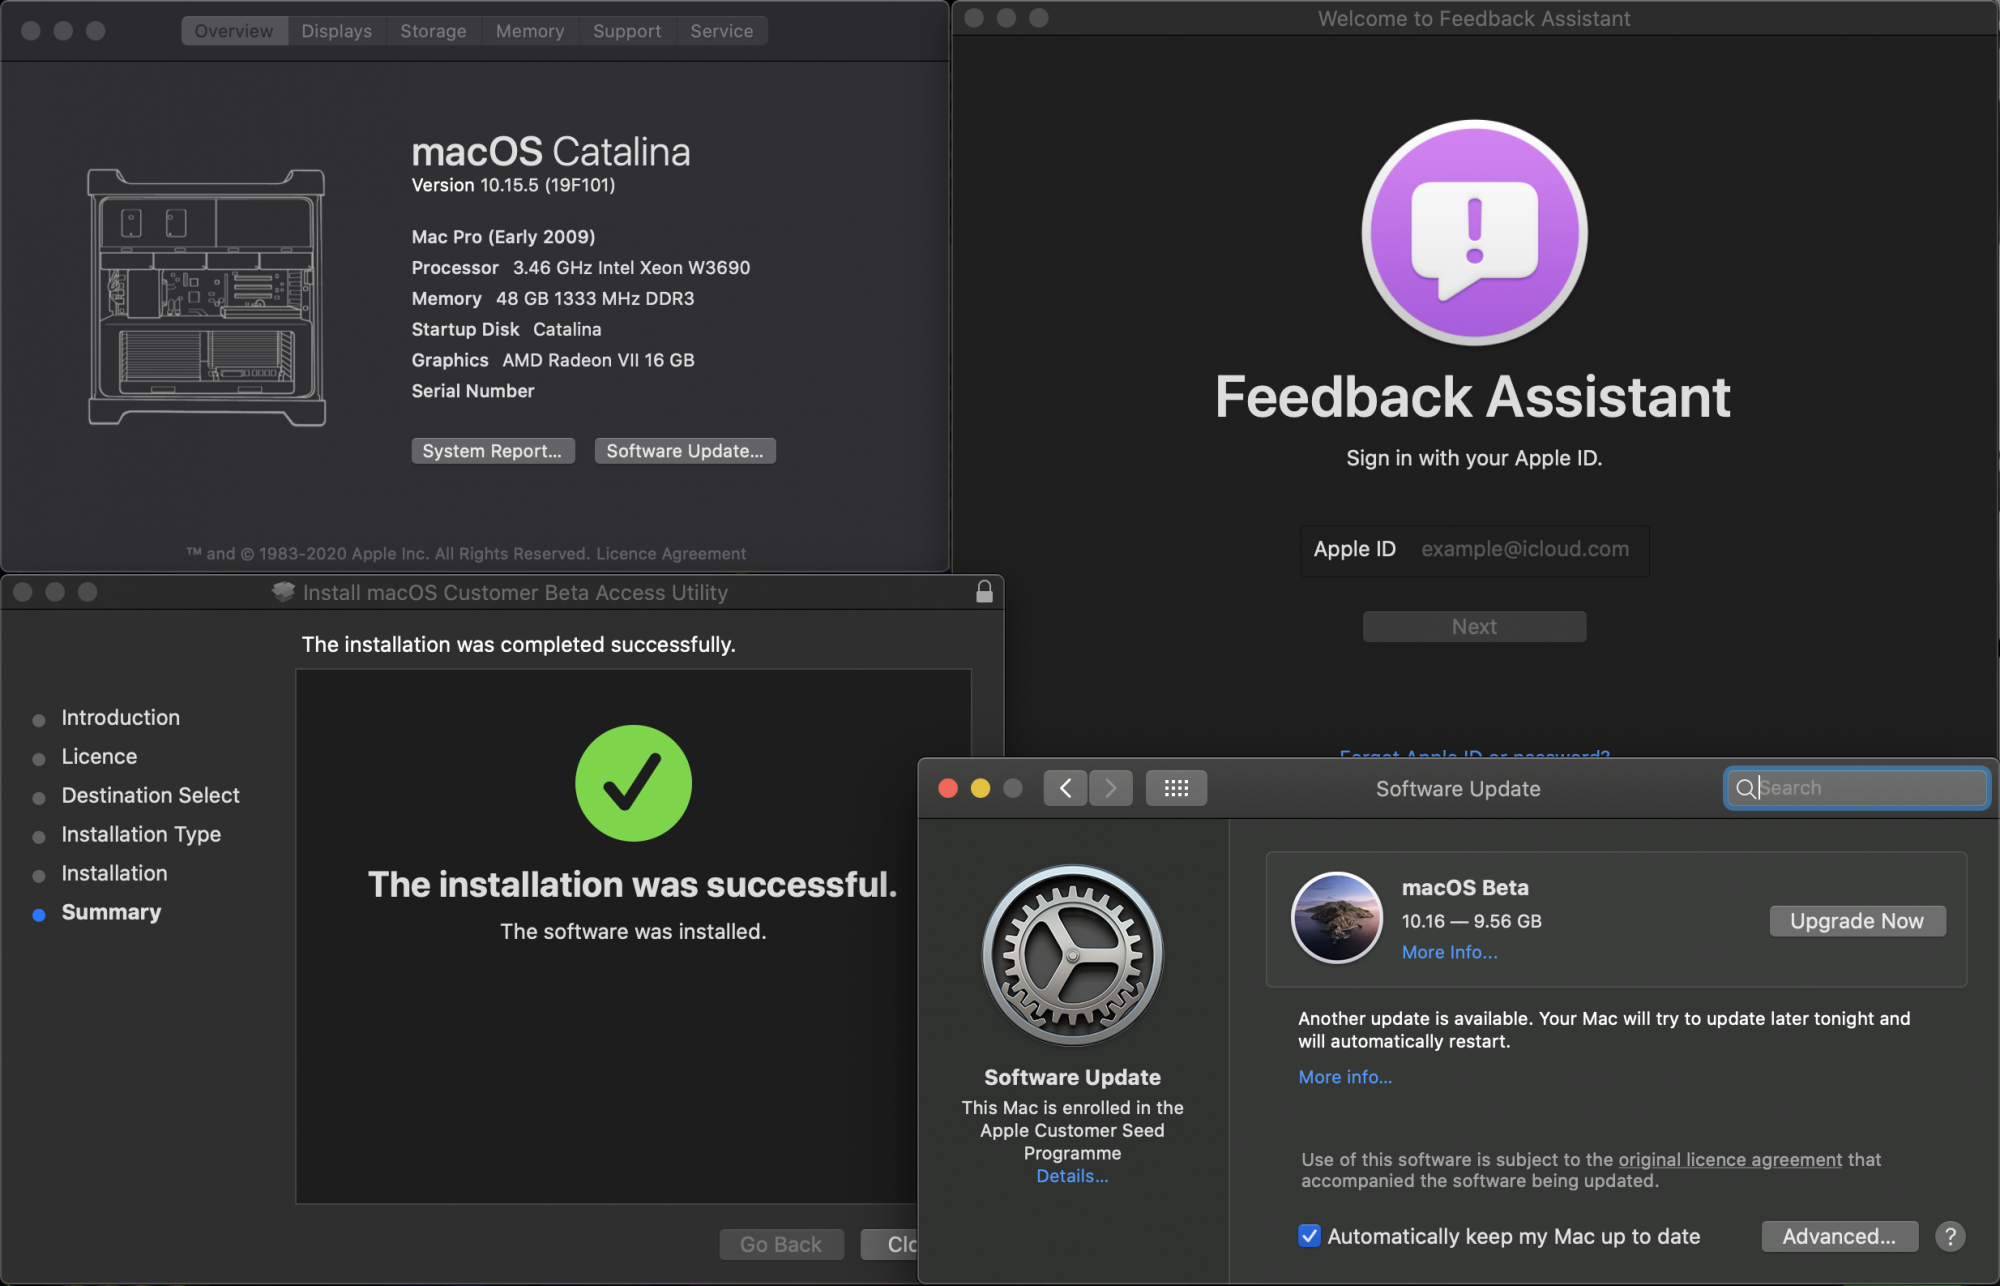Click the forward arrow in Software Update

click(x=1111, y=789)
